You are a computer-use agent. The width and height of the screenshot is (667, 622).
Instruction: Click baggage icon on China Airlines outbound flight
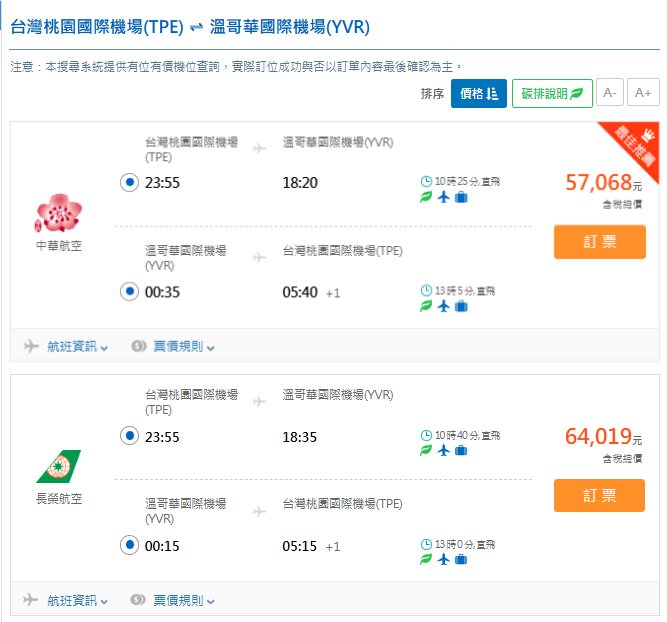click(x=461, y=198)
